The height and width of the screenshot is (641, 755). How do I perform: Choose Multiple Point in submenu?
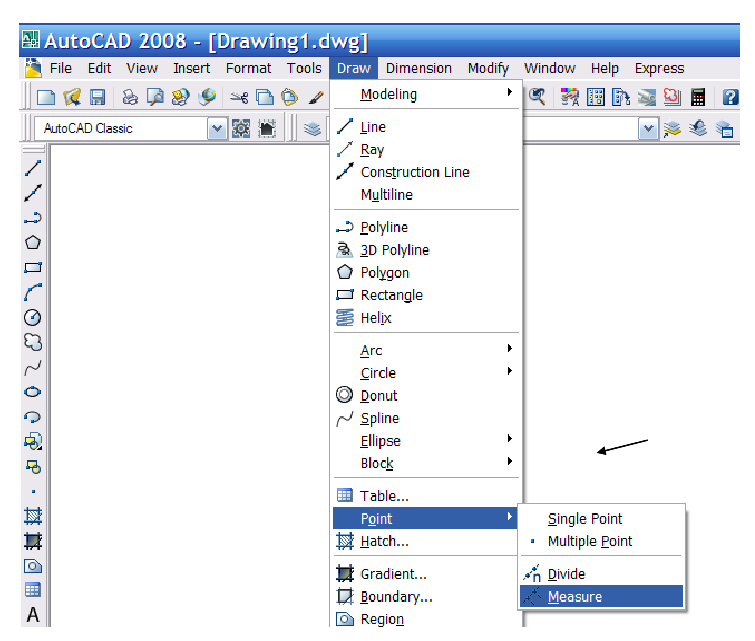pyautogui.click(x=601, y=541)
